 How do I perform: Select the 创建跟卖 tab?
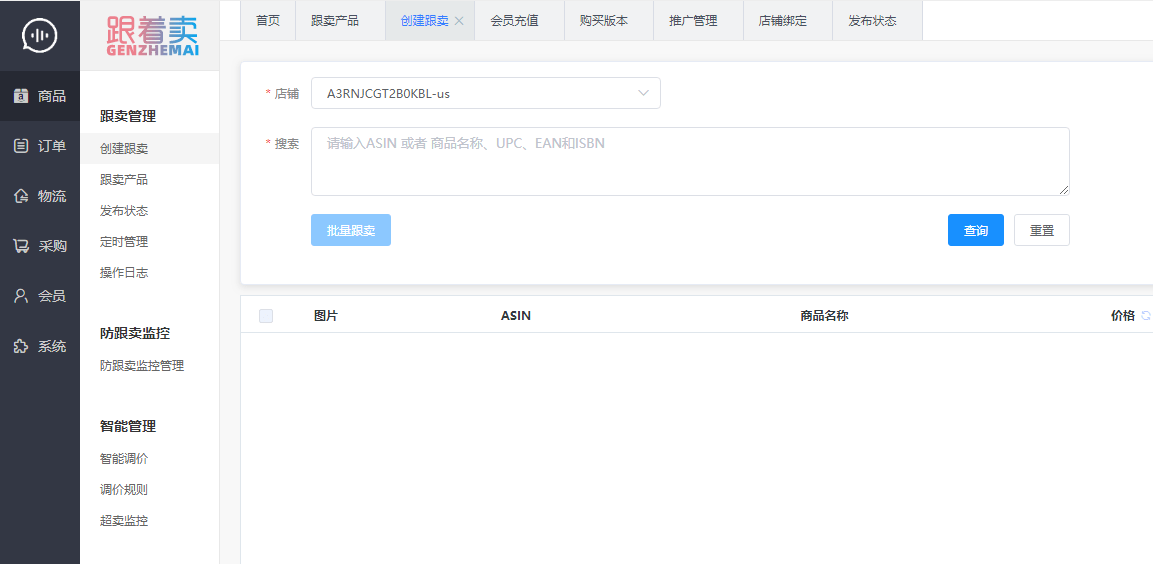click(x=424, y=21)
